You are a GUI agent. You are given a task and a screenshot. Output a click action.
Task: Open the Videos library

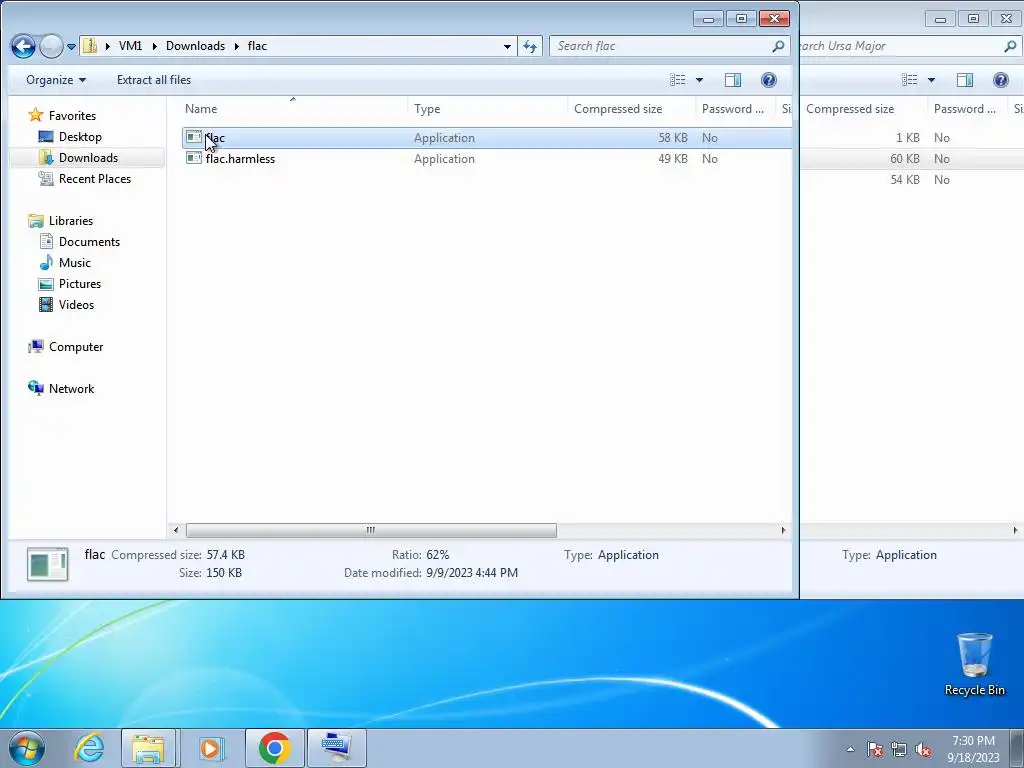pos(76,304)
